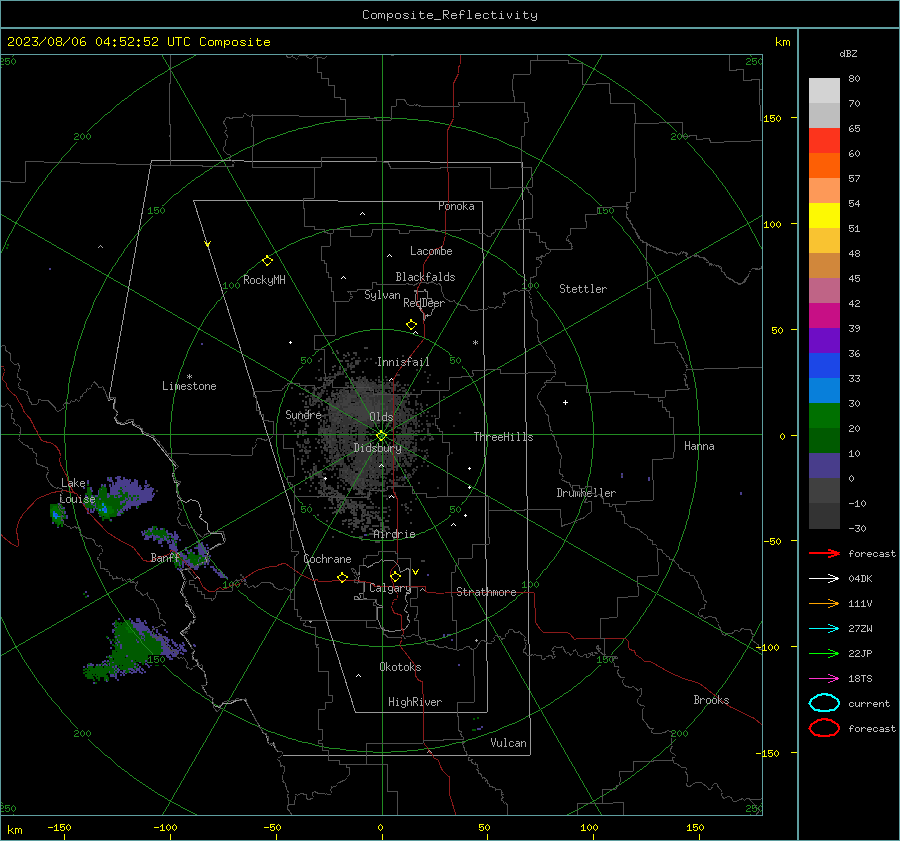Click the Drumheller city label
The height and width of the screenshot is (841, 900).
[586, 493]
